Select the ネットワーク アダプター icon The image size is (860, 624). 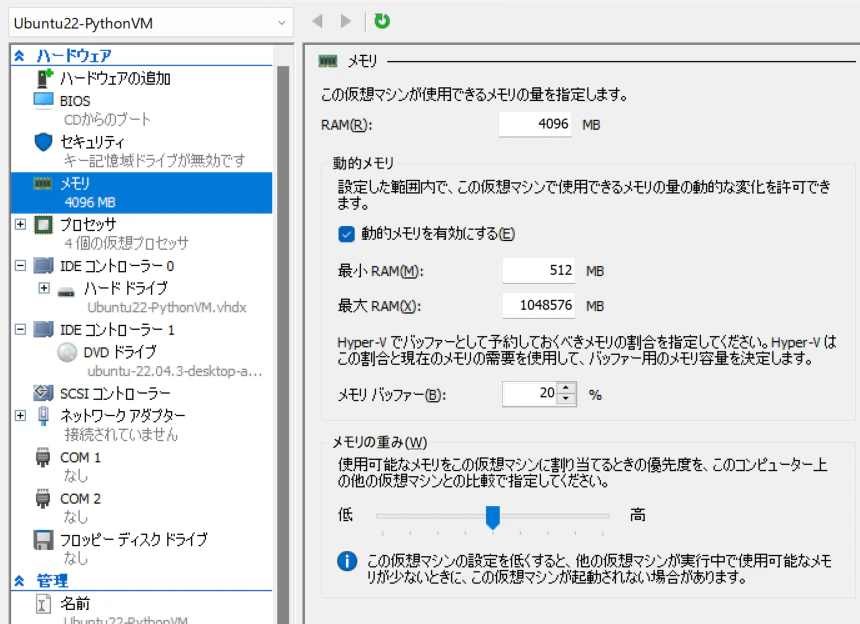43,416
